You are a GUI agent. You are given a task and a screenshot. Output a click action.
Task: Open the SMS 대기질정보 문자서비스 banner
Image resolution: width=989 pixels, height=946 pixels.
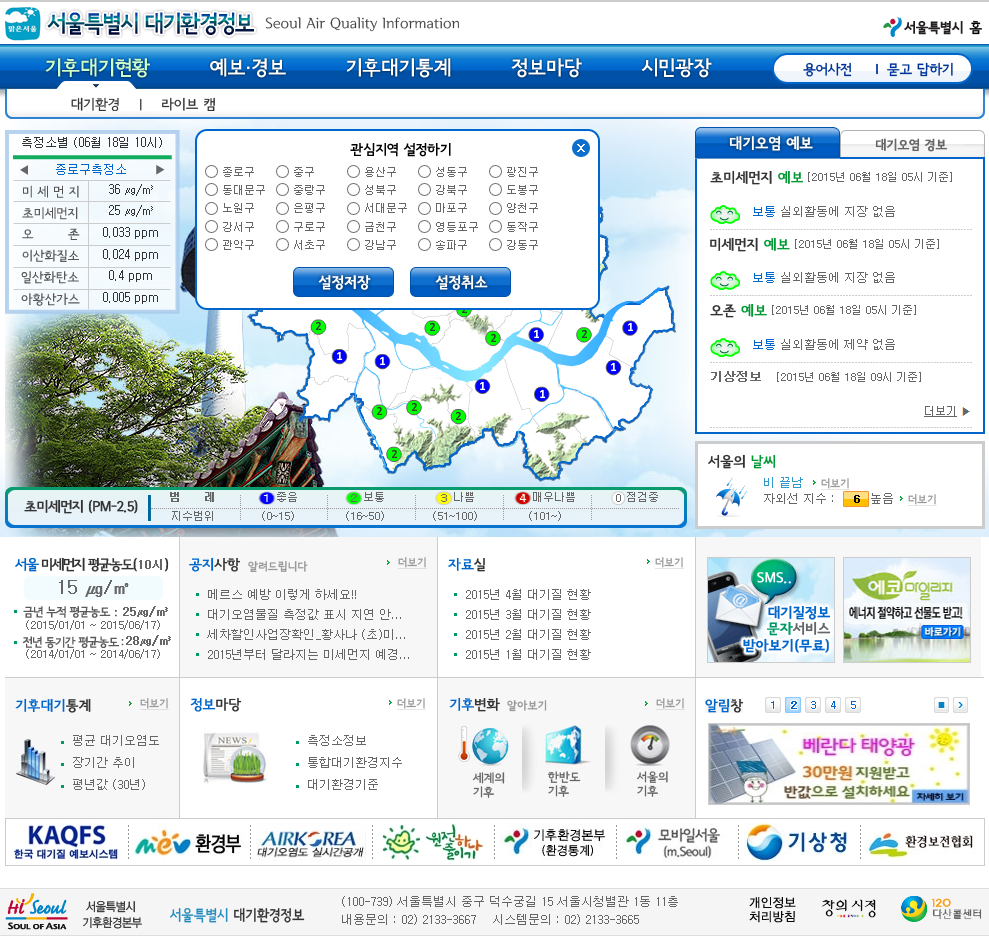point(770,609)
